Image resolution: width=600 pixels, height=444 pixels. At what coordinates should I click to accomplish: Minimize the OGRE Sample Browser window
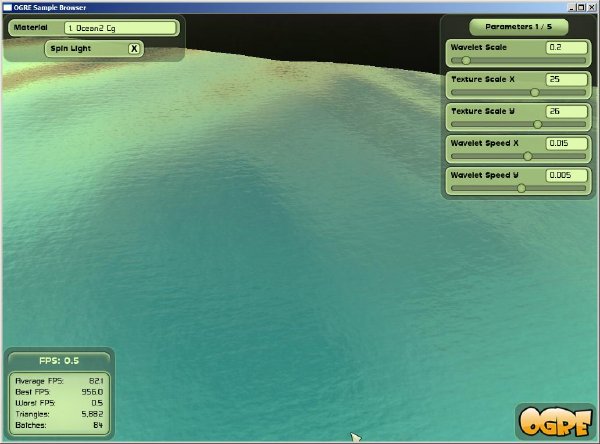[572, 7]
